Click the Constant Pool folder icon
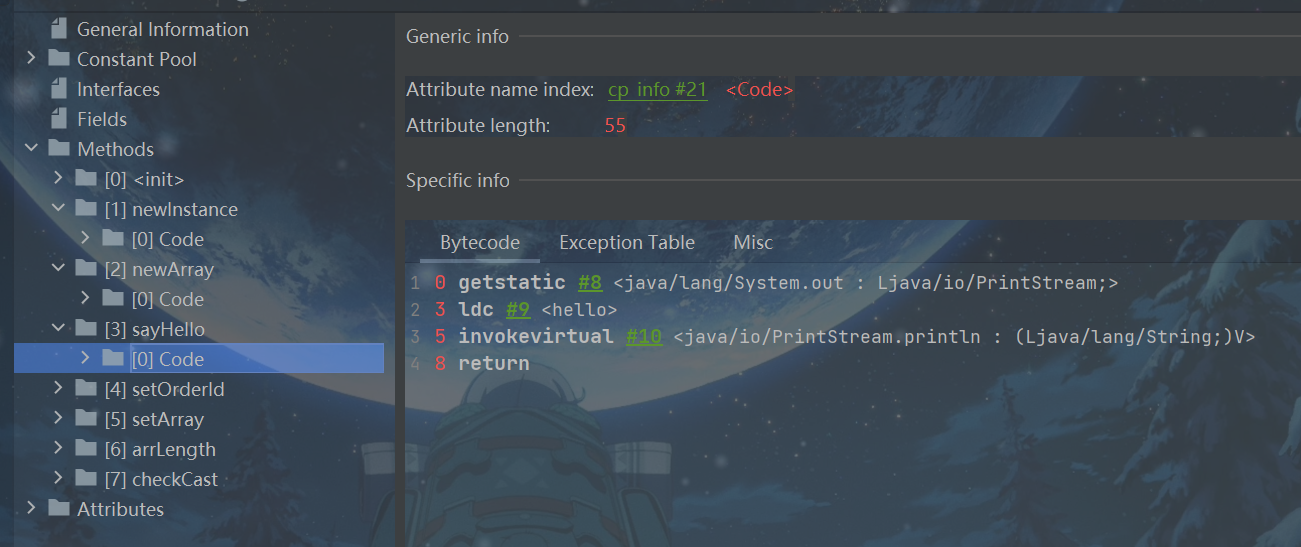1301x547 pixels. click(59, 60)
